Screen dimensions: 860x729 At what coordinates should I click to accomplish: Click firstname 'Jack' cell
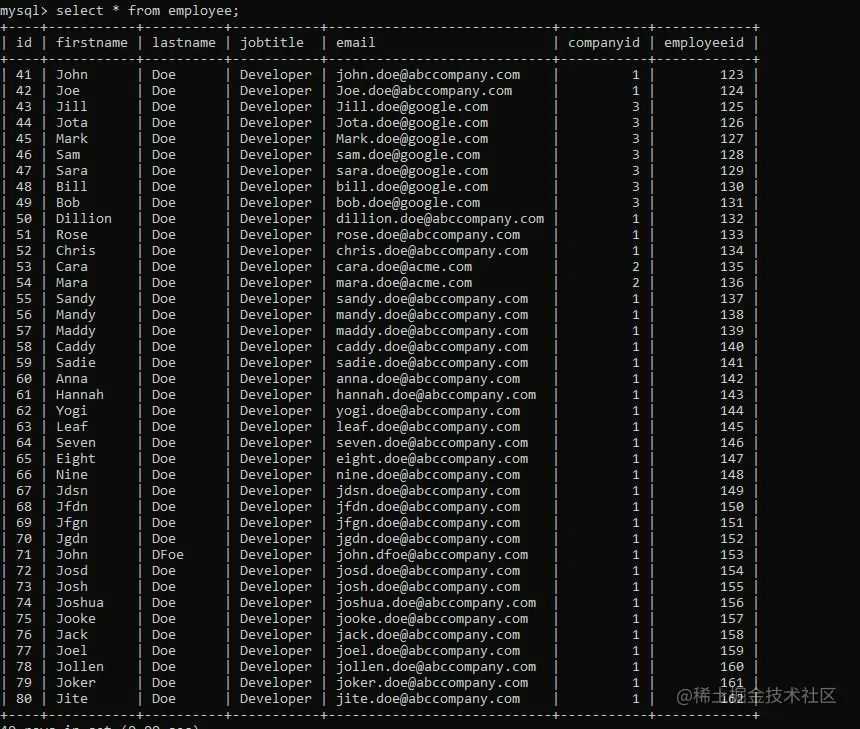tap(71, 635)
